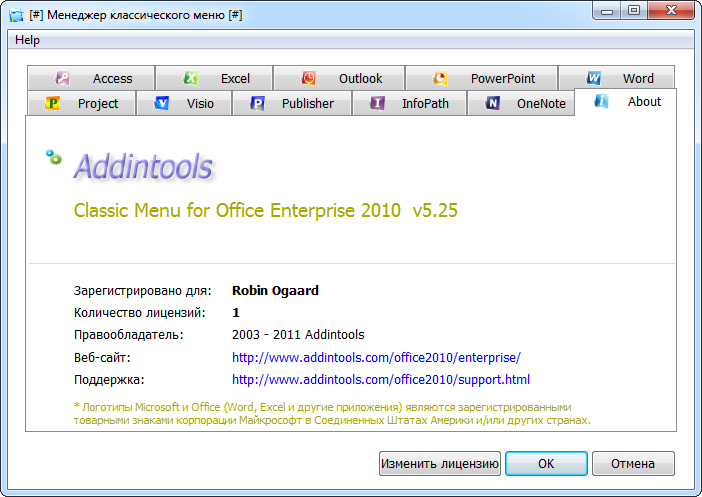Click the Classic Menu for Office Enterprise title

pyautogui.click(x=265, y=210)
